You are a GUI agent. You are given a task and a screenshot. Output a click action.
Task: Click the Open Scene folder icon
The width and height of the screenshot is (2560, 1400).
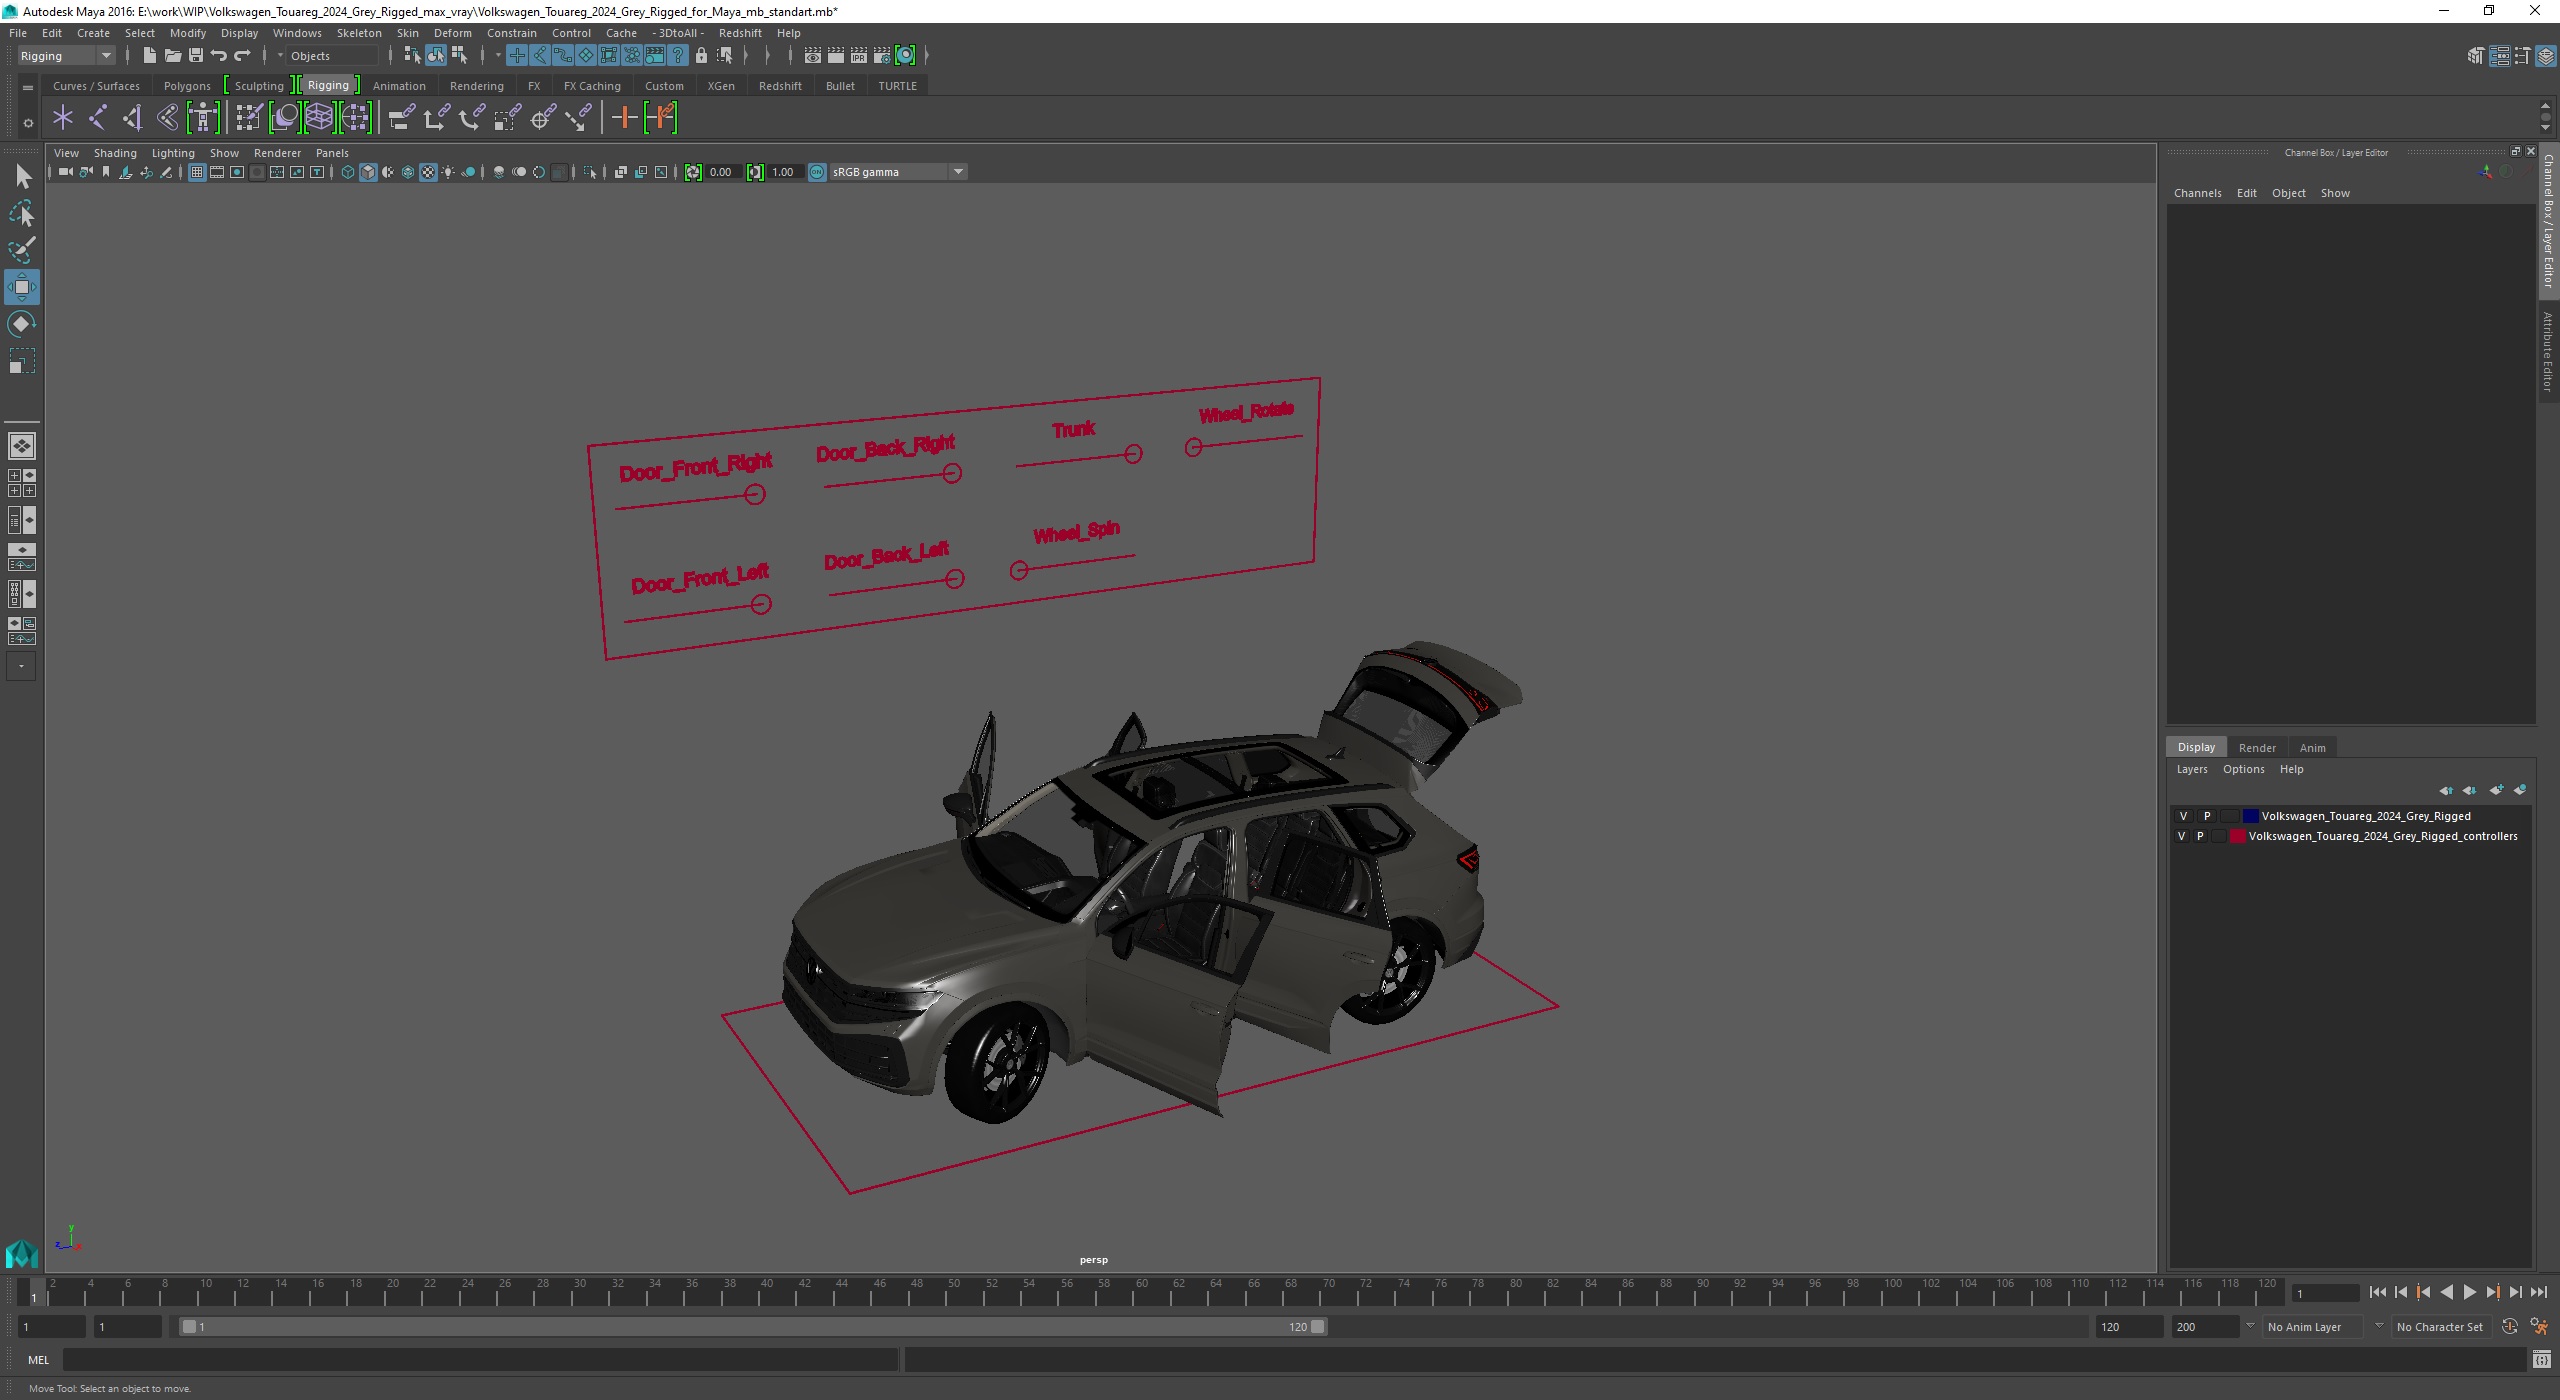[172, 56]
